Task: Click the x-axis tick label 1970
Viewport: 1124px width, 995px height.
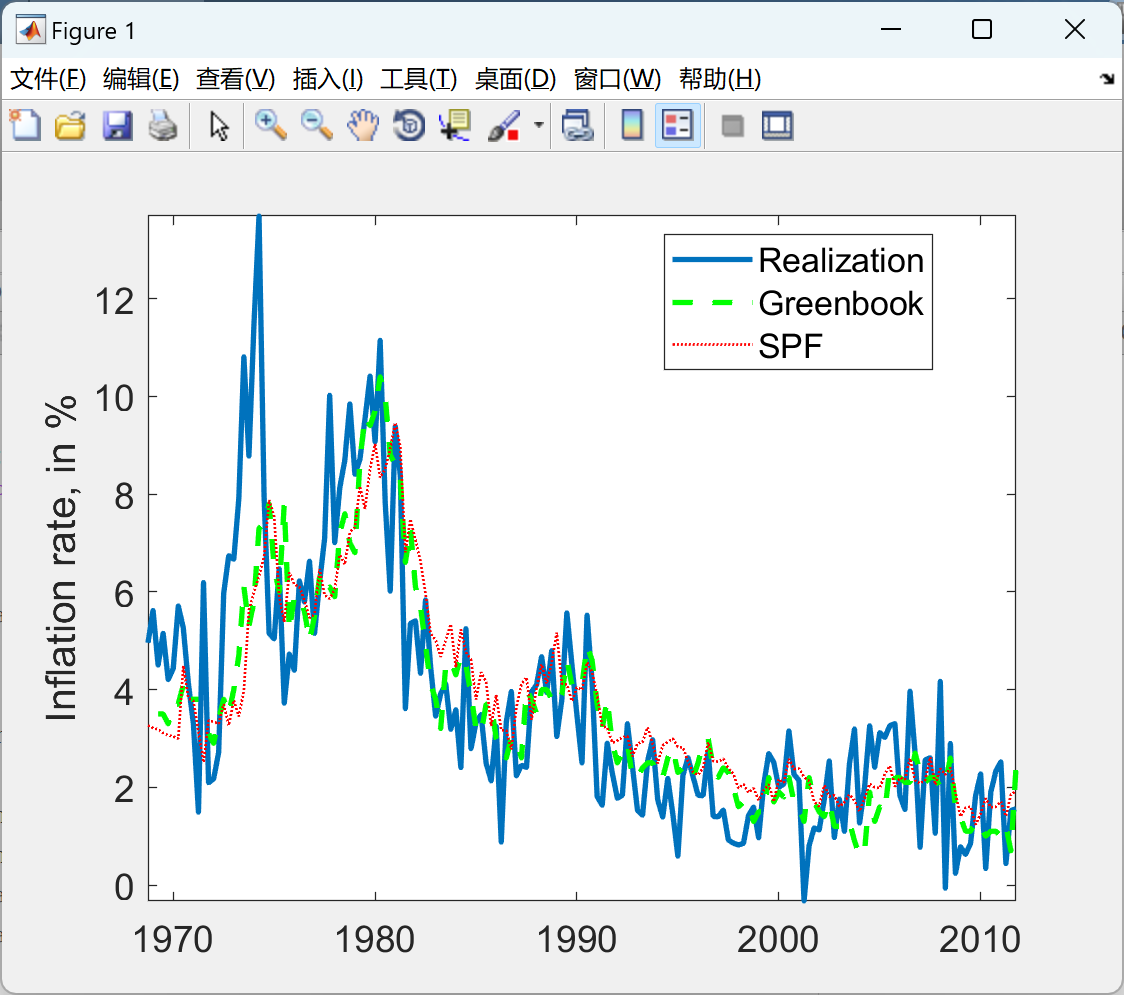Action: click(x=173, y=940)
